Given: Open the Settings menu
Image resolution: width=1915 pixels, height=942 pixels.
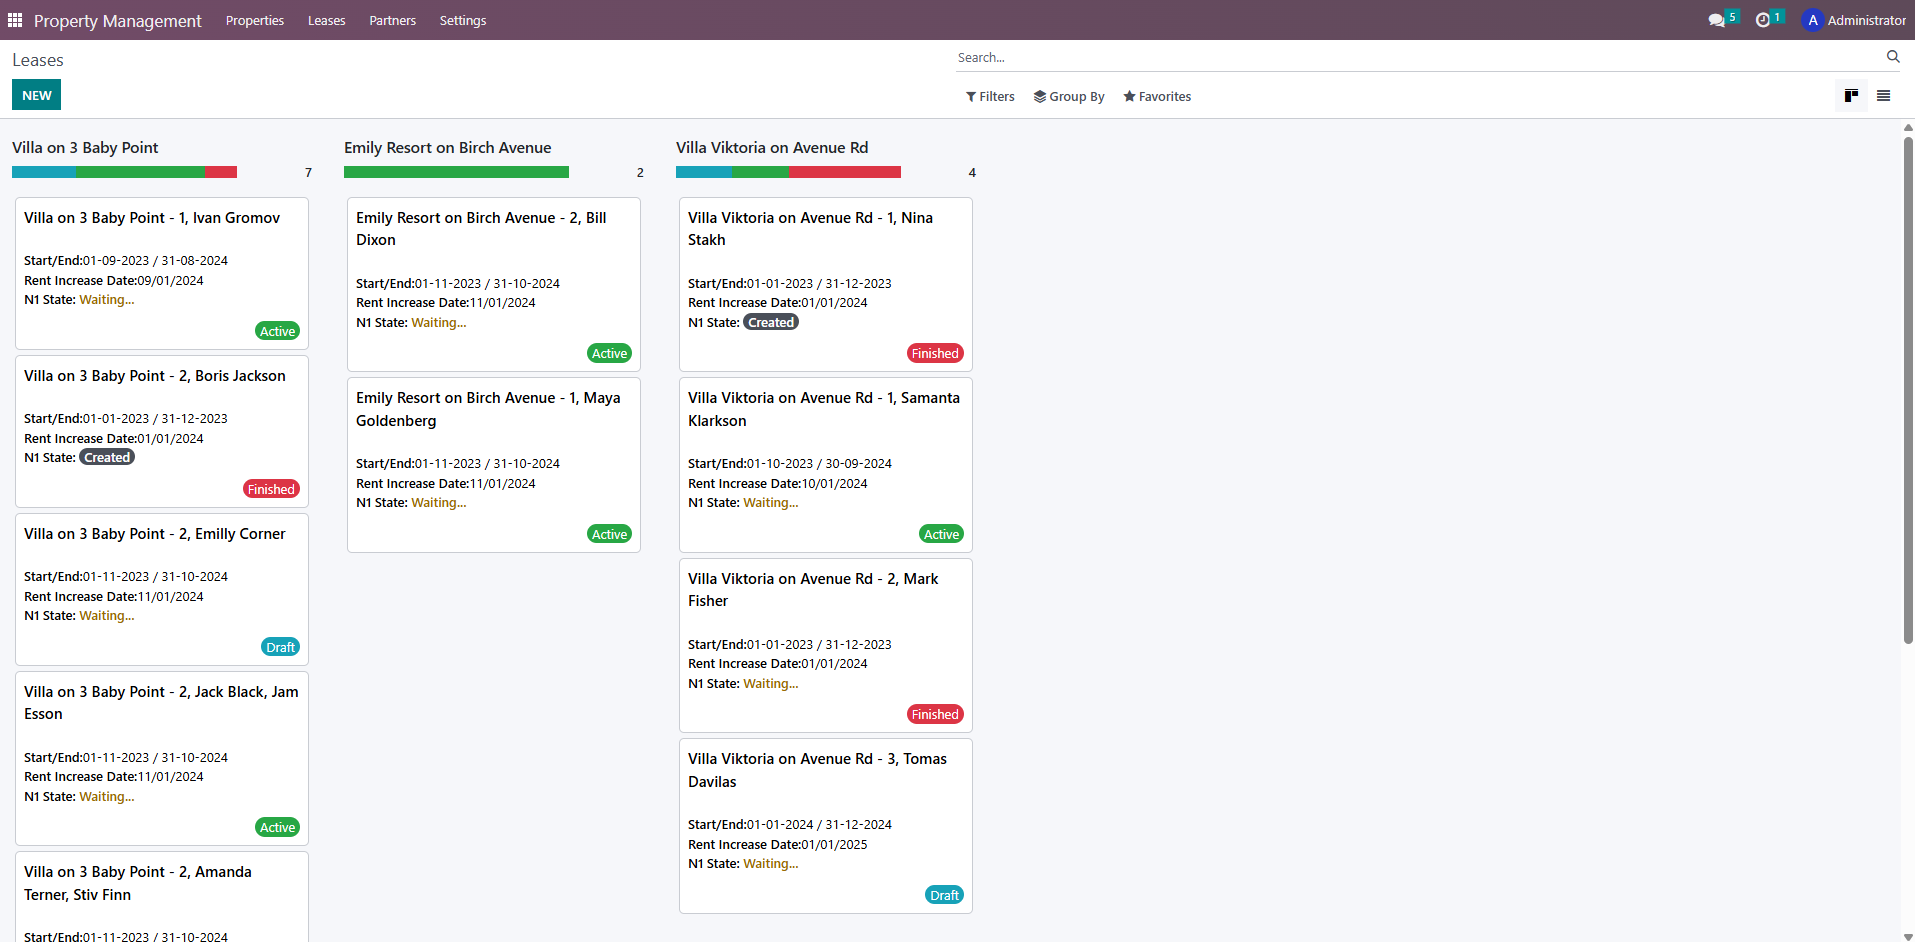Looking at the screenshot, I should (463, 20).
